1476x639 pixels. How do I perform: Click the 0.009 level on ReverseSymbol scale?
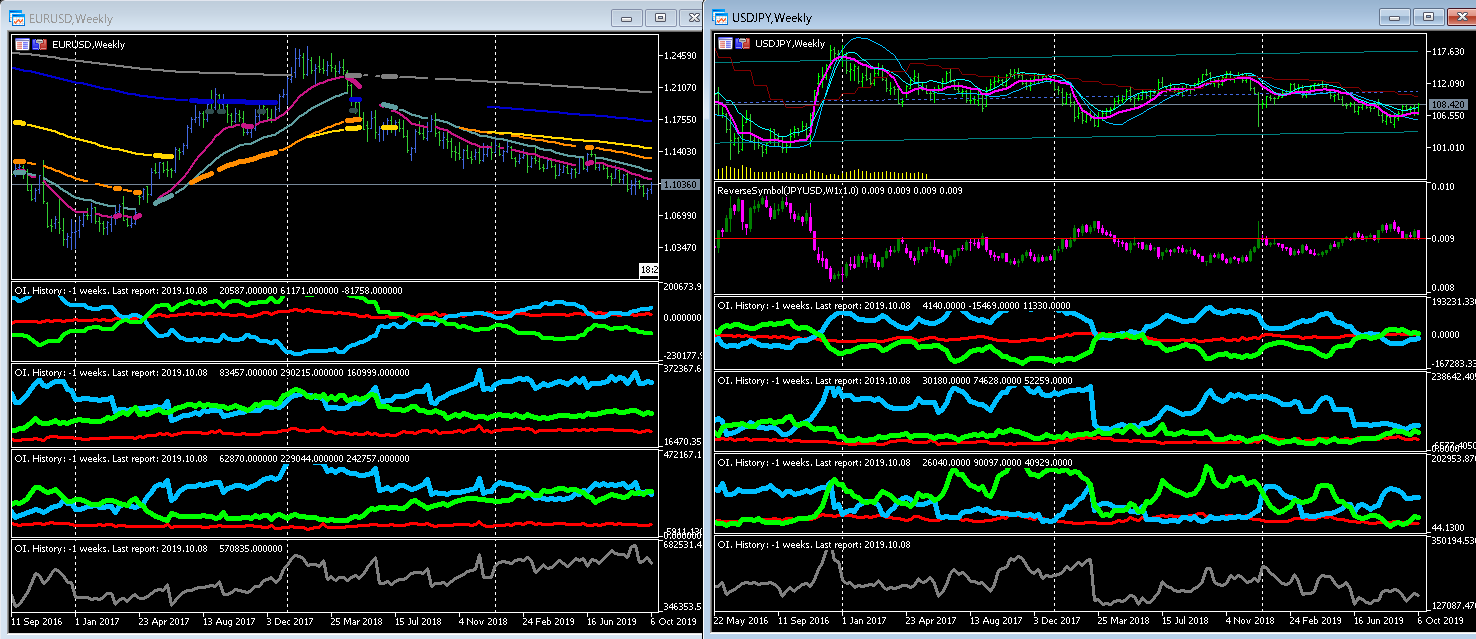click(x=1441, y=239)
